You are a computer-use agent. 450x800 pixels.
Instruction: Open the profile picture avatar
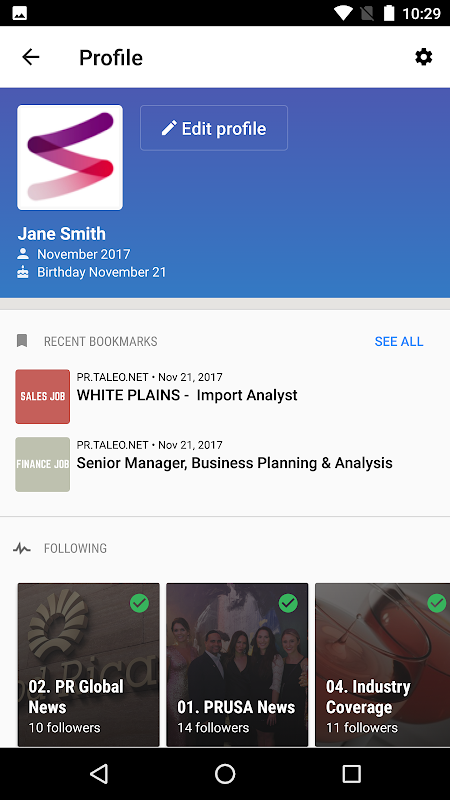70,158
